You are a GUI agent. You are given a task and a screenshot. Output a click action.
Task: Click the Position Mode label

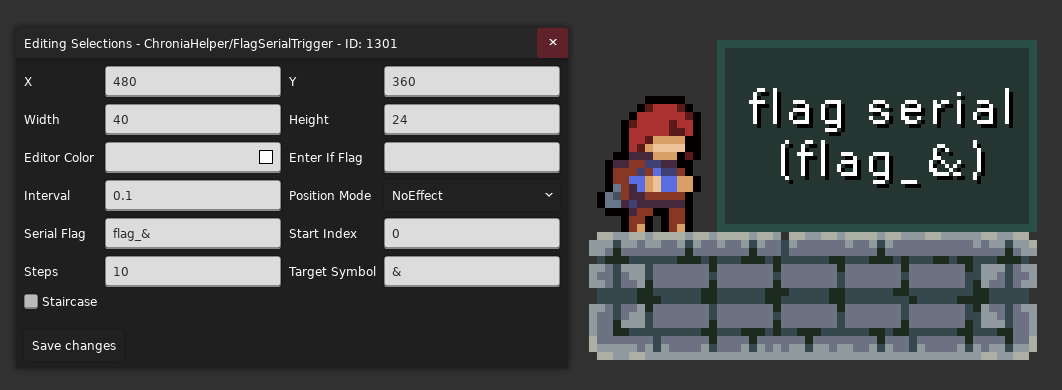click(330, 196)
